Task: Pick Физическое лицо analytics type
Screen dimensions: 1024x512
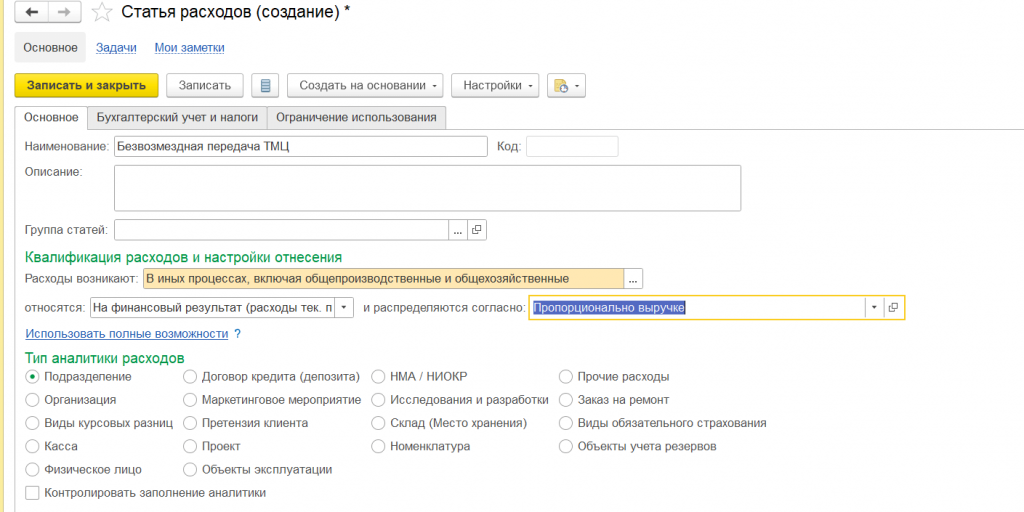Action: click(x=32, y=470)
